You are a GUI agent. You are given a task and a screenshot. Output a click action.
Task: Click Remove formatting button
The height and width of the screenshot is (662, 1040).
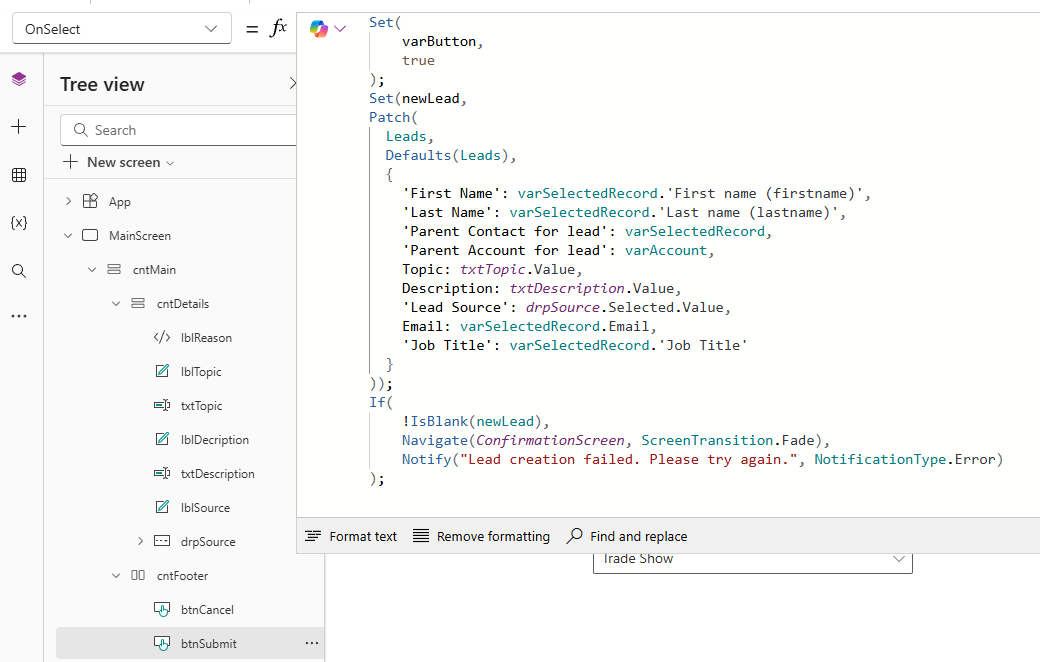tap(481, 537)
